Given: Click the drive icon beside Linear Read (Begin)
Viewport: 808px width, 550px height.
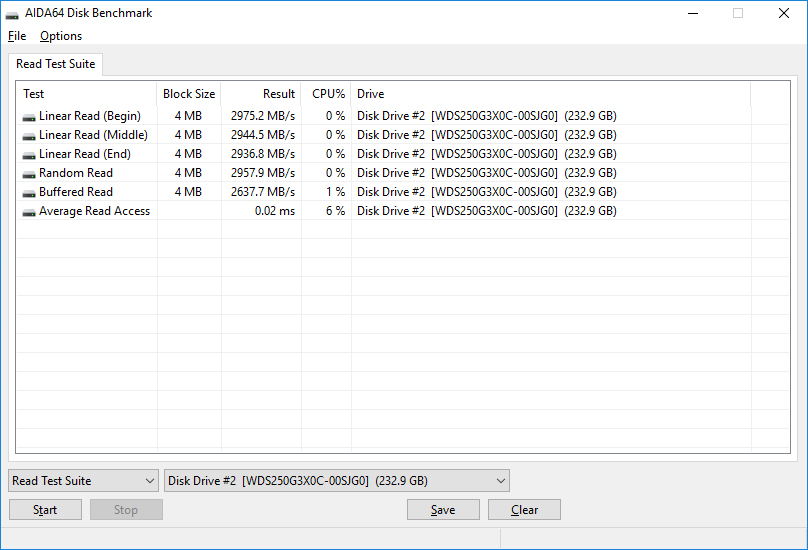Looking at the screenshot, I should tap(29, 118).
